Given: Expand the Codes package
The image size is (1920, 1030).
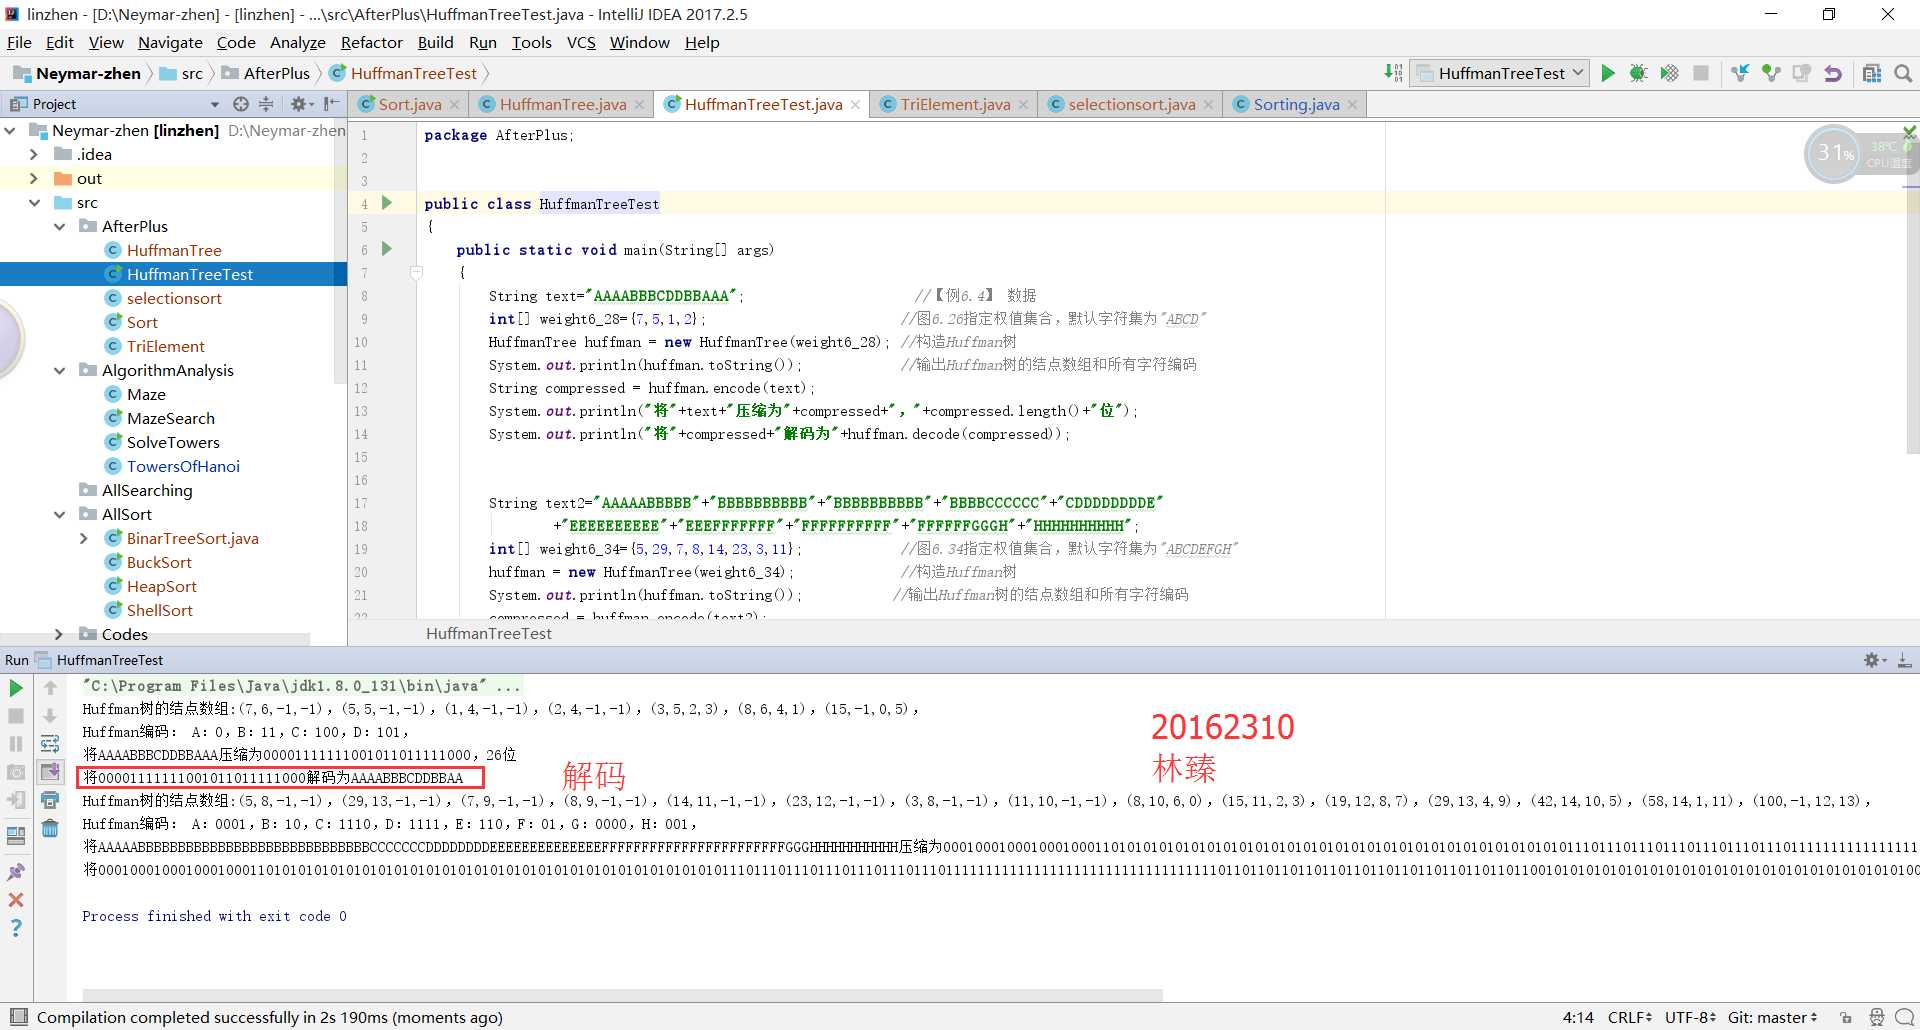Looking at the screenshot, I should tap(59, 634).
